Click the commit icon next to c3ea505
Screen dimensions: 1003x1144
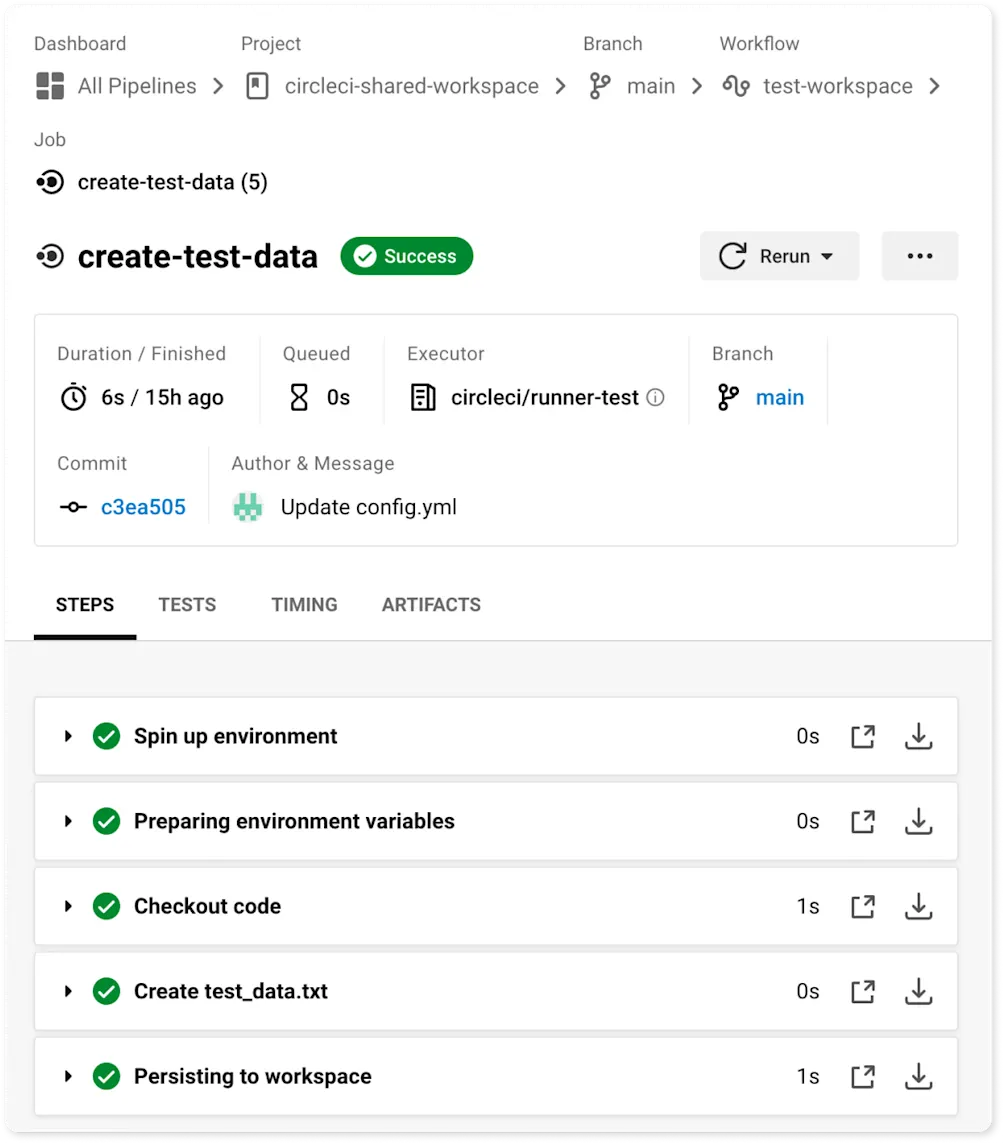[72, 507]
